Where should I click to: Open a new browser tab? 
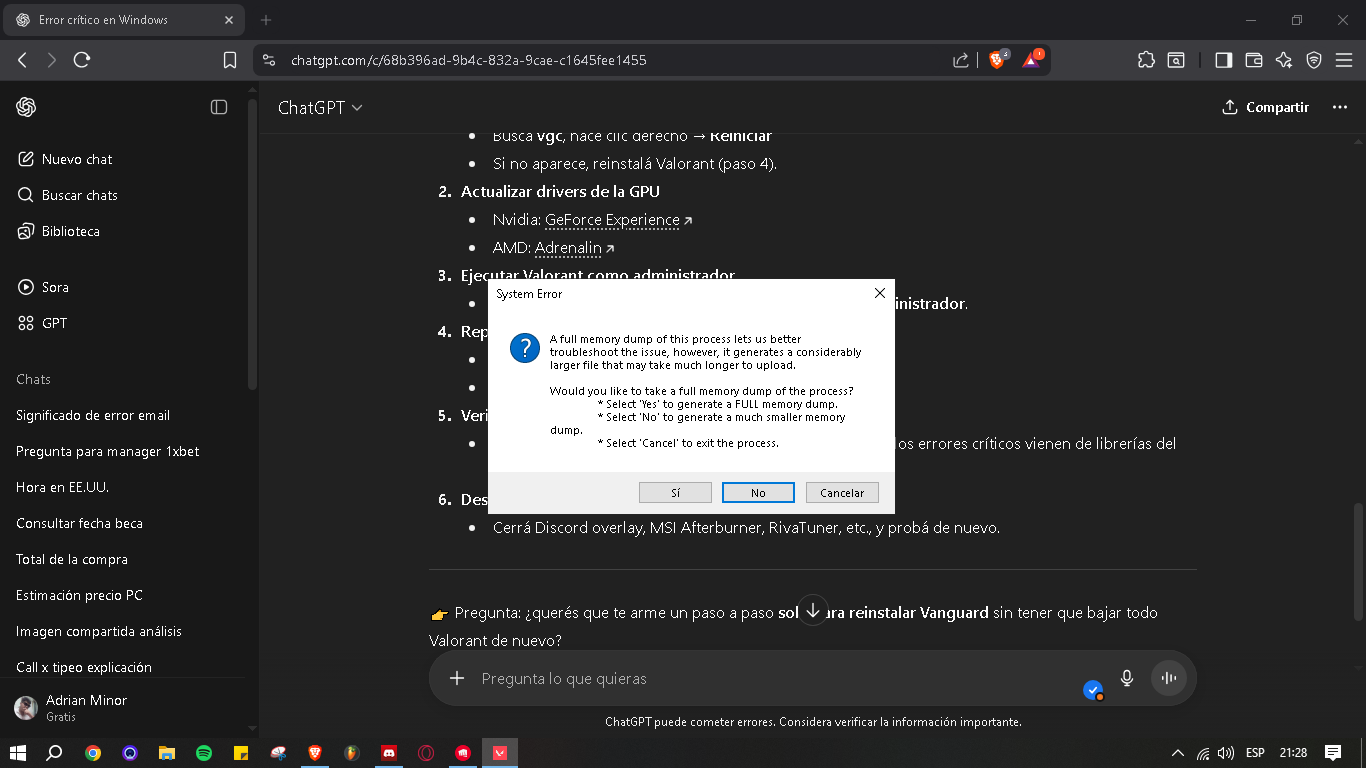(266, 20)
